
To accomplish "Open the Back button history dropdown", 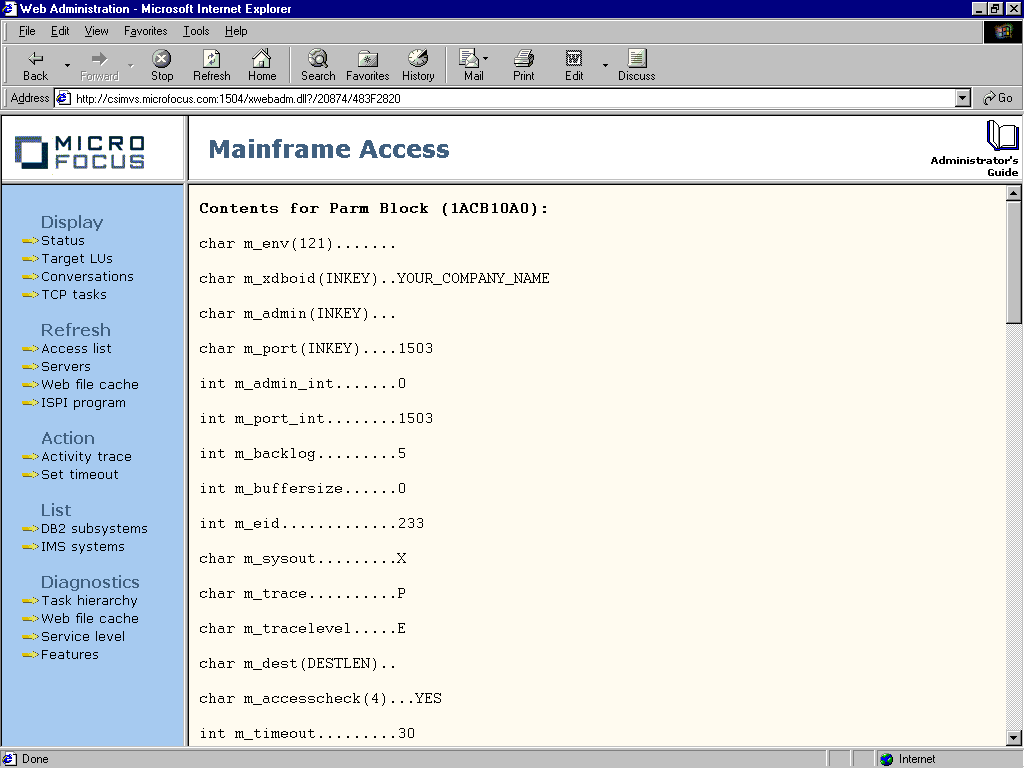I will point(68,66).
